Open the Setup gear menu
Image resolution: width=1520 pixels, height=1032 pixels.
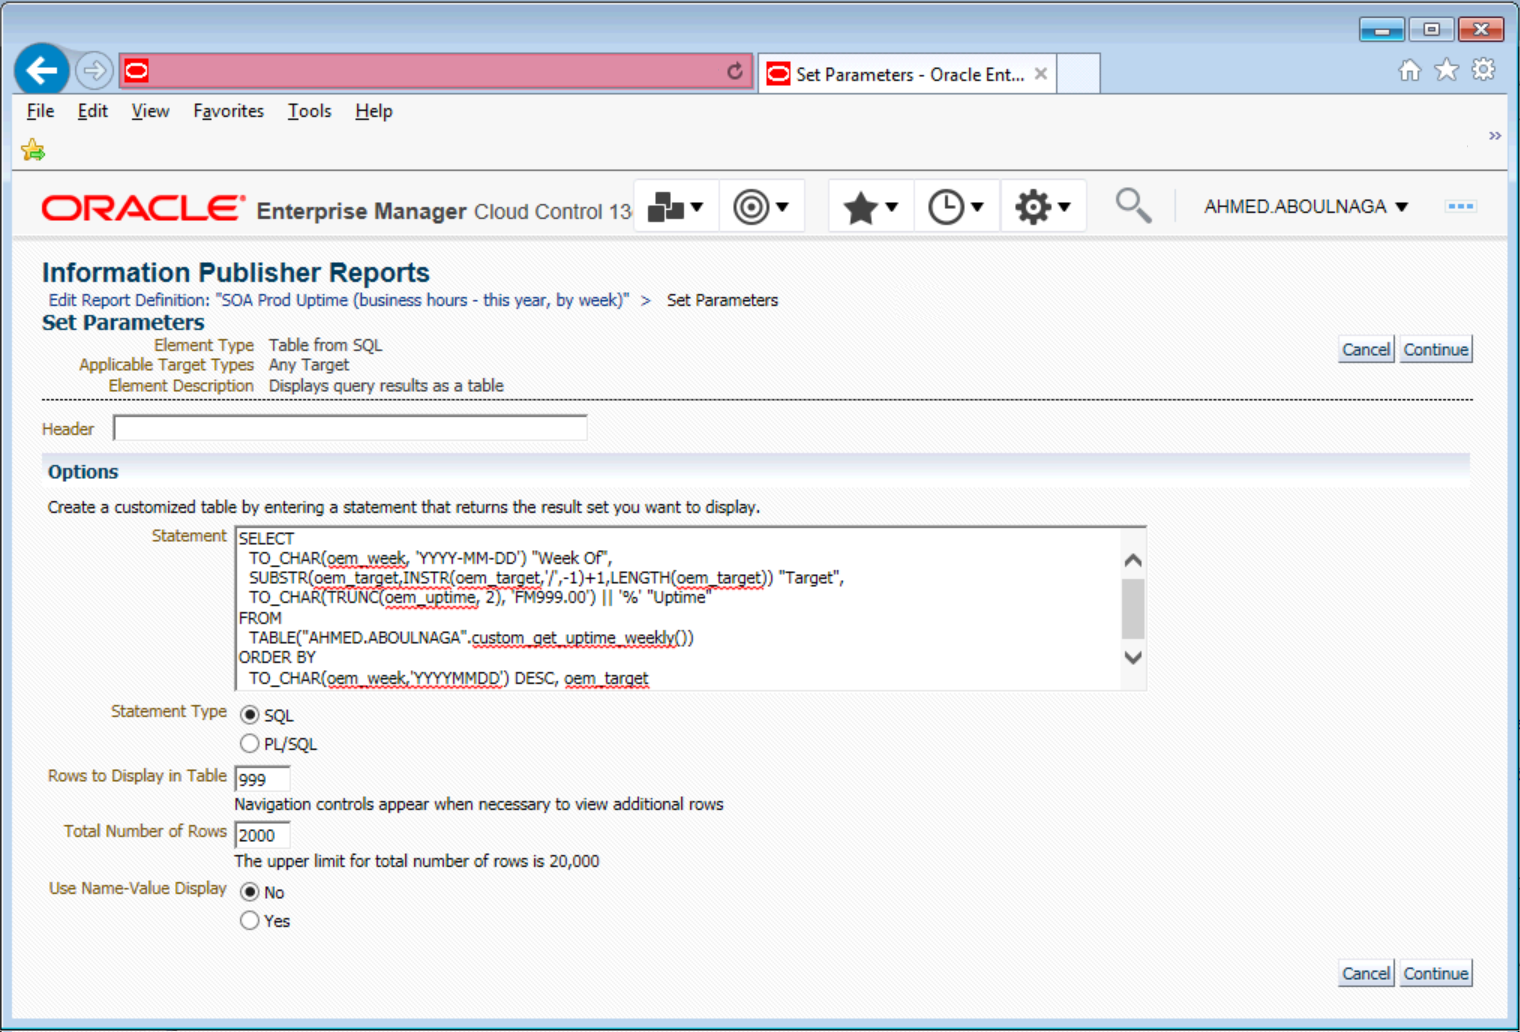tap(1042, 207)
